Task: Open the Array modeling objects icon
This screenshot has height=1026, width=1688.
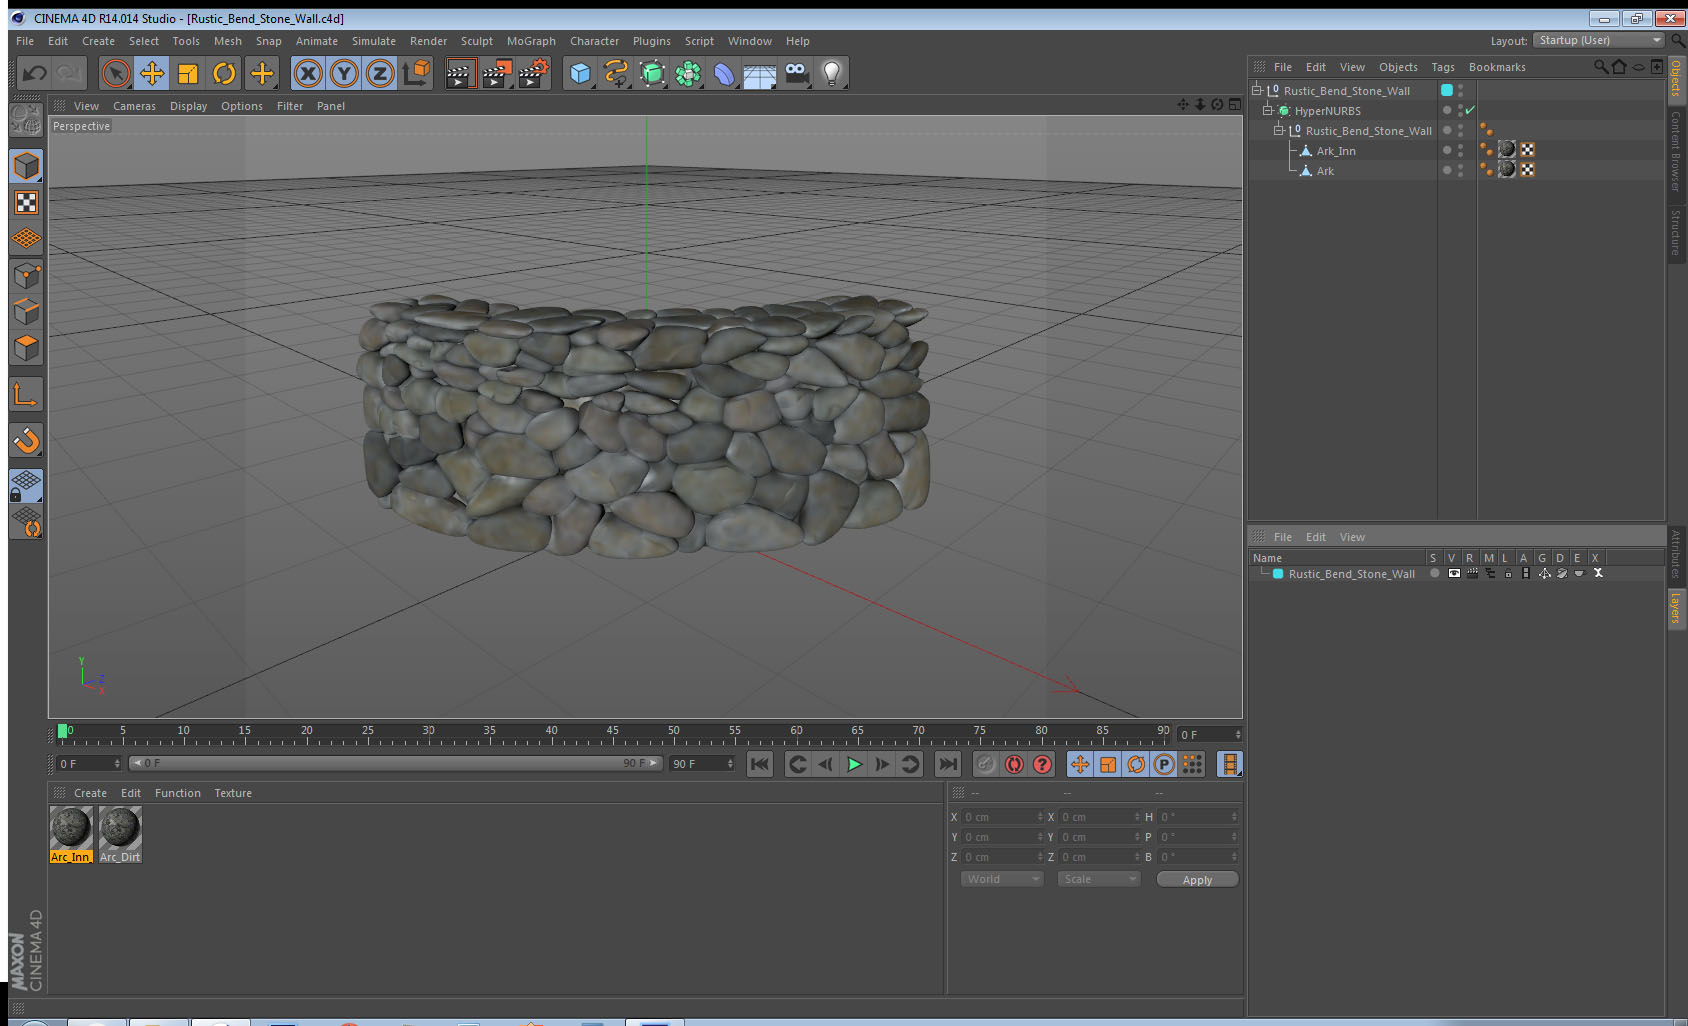Action: [688, 73]
